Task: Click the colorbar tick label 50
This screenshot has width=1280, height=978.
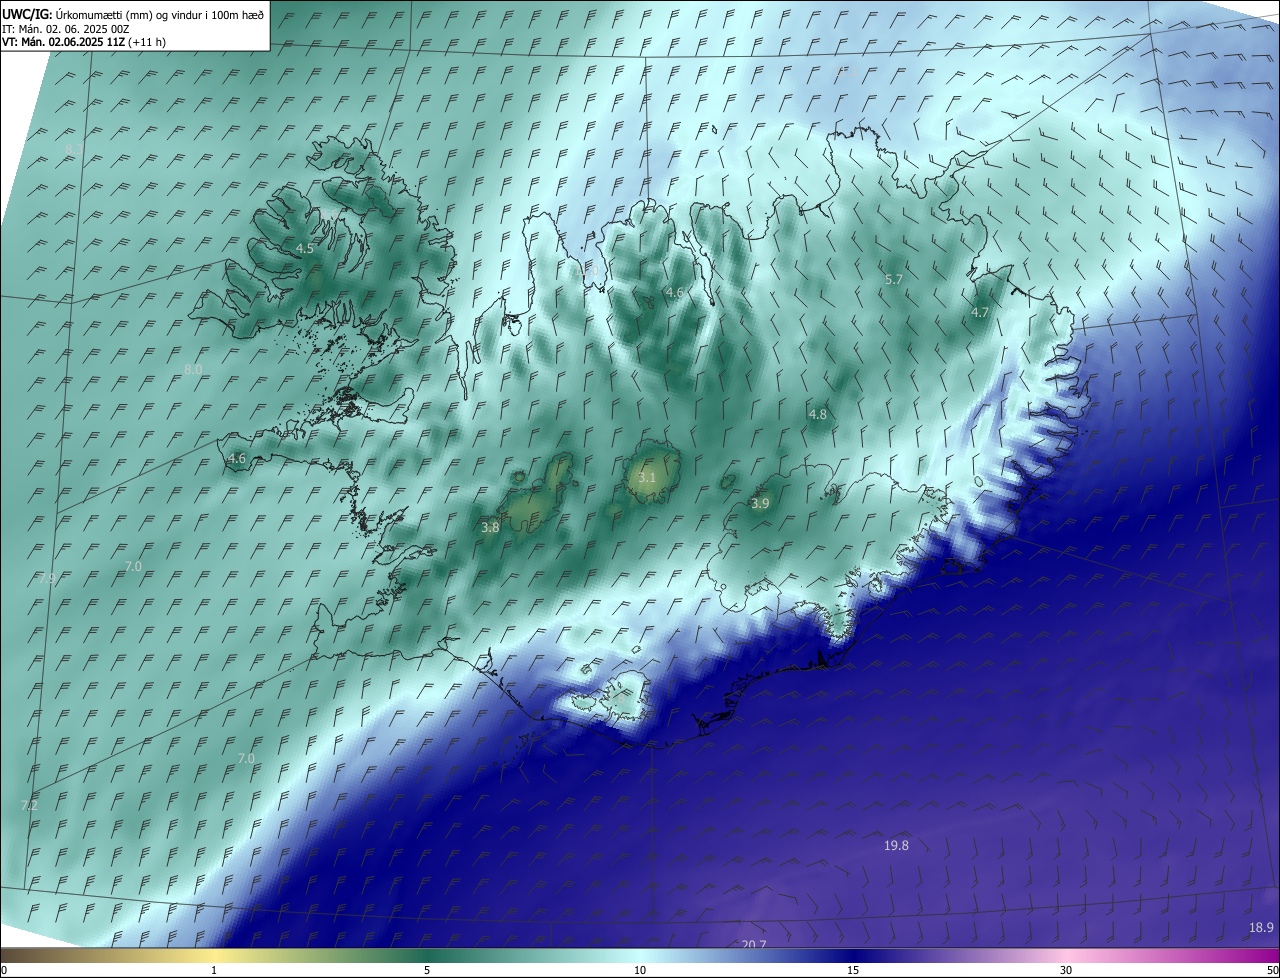Action: pyautogui.click(x=1272, y=970)
